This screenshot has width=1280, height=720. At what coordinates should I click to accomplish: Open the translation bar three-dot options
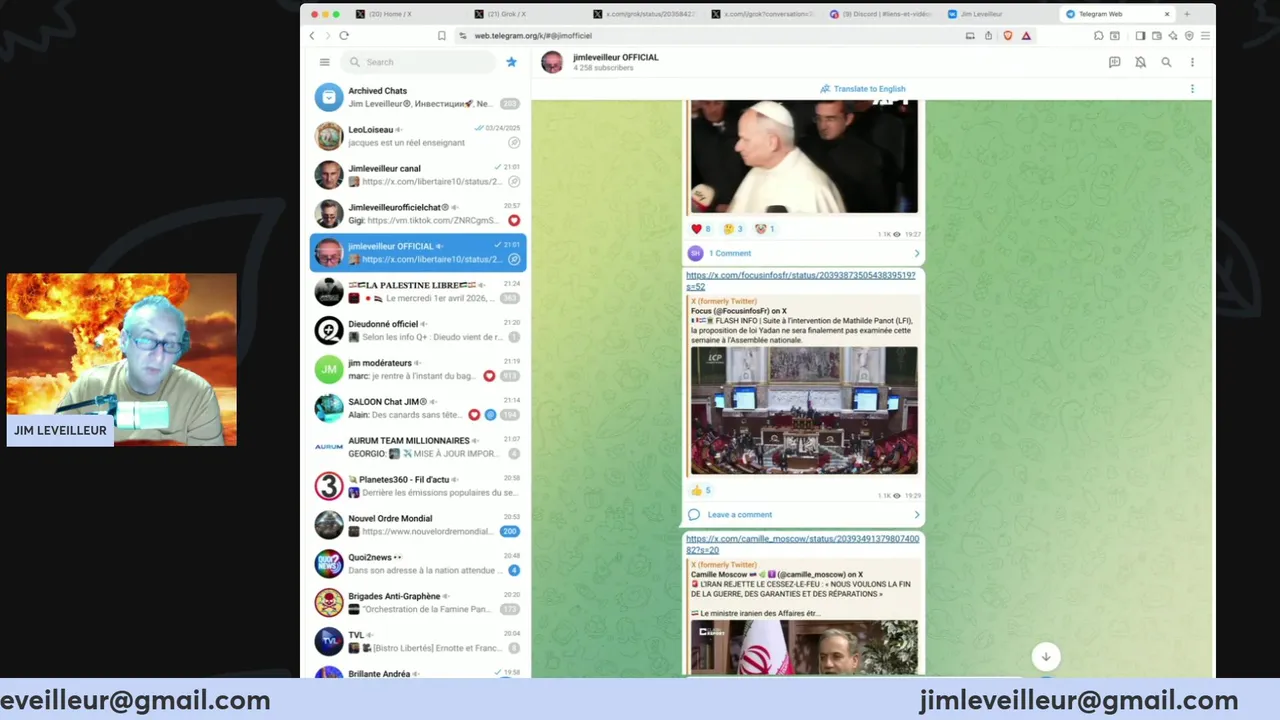1192,89
